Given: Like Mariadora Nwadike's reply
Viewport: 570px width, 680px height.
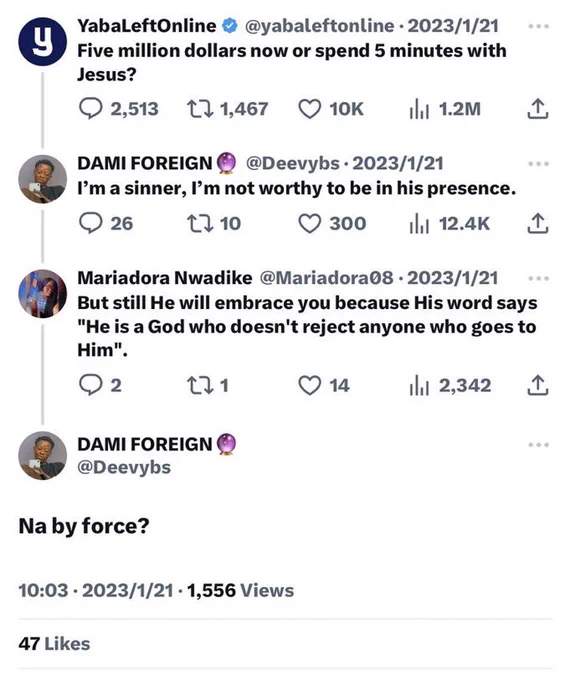Looking at the screenshot, I should click(324, 385).
